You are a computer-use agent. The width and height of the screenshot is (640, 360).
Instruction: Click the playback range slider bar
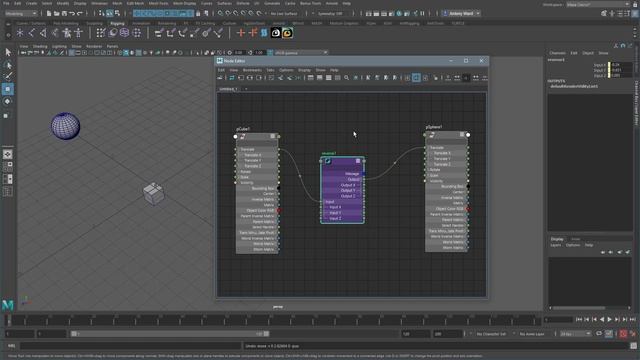click(x=170, y=334)
